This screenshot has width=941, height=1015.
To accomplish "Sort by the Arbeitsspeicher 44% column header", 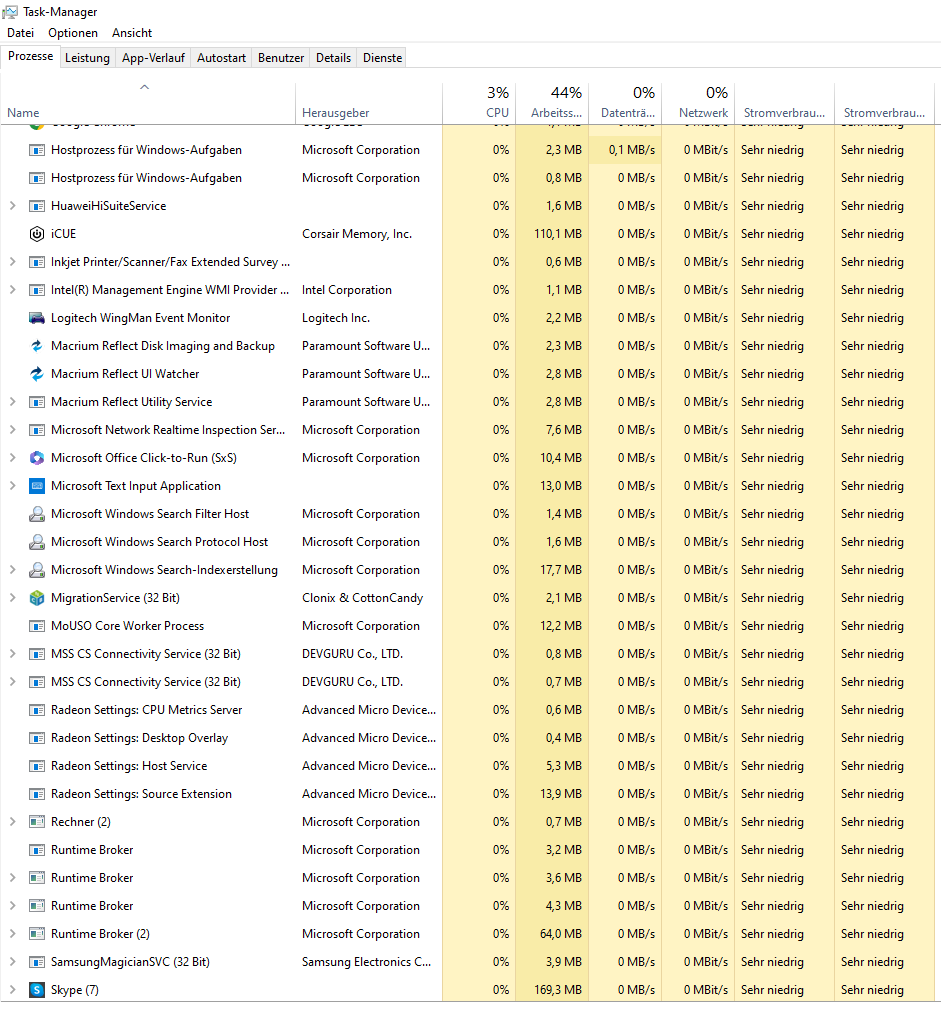I will 552,104.
